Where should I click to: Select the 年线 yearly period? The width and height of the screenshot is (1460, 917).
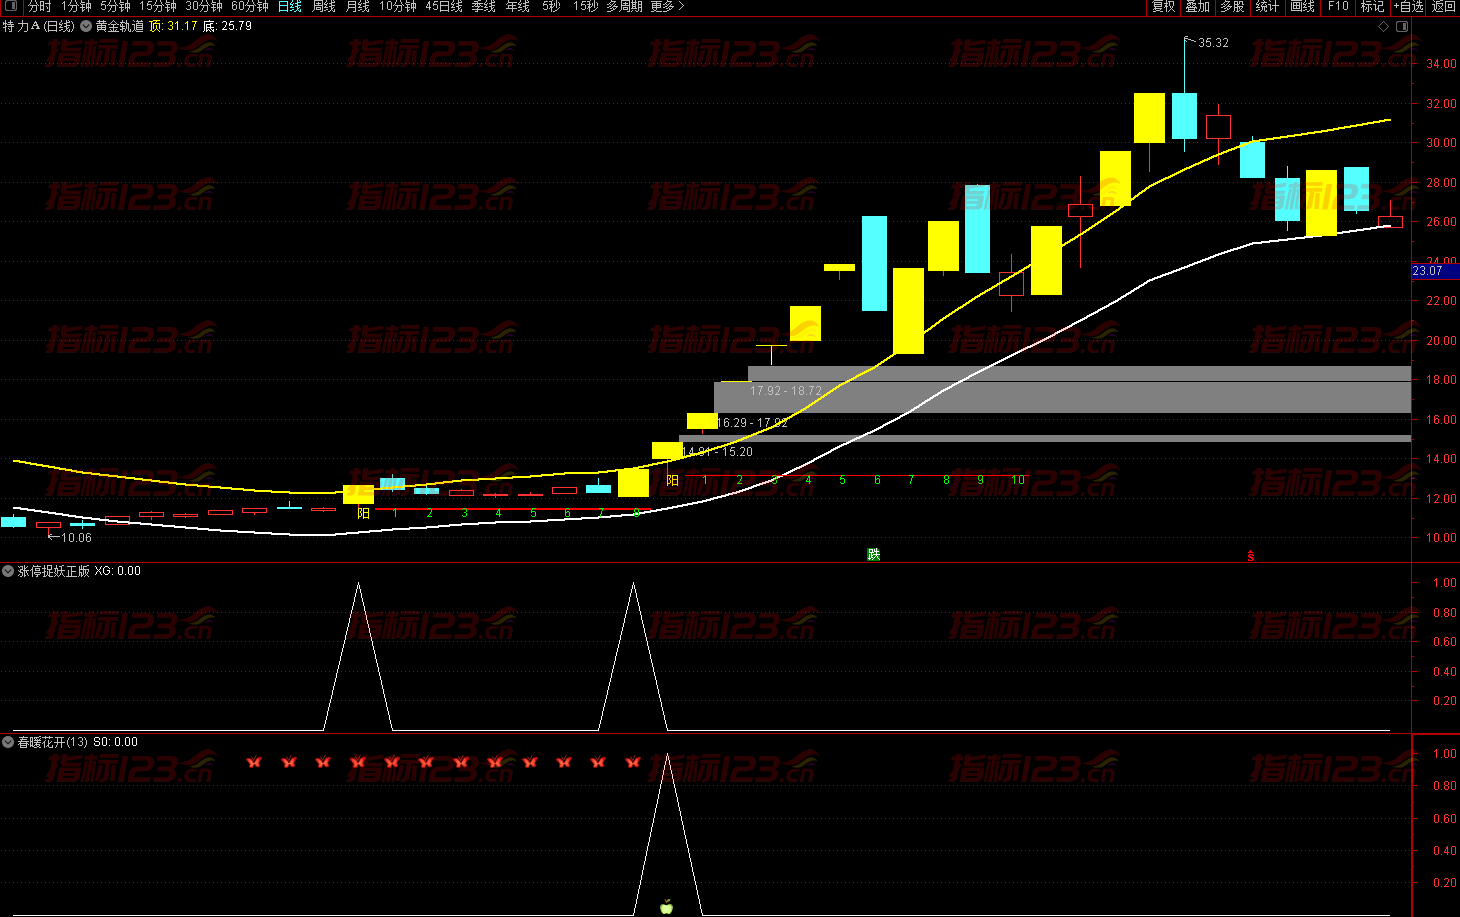coord(518,6)
